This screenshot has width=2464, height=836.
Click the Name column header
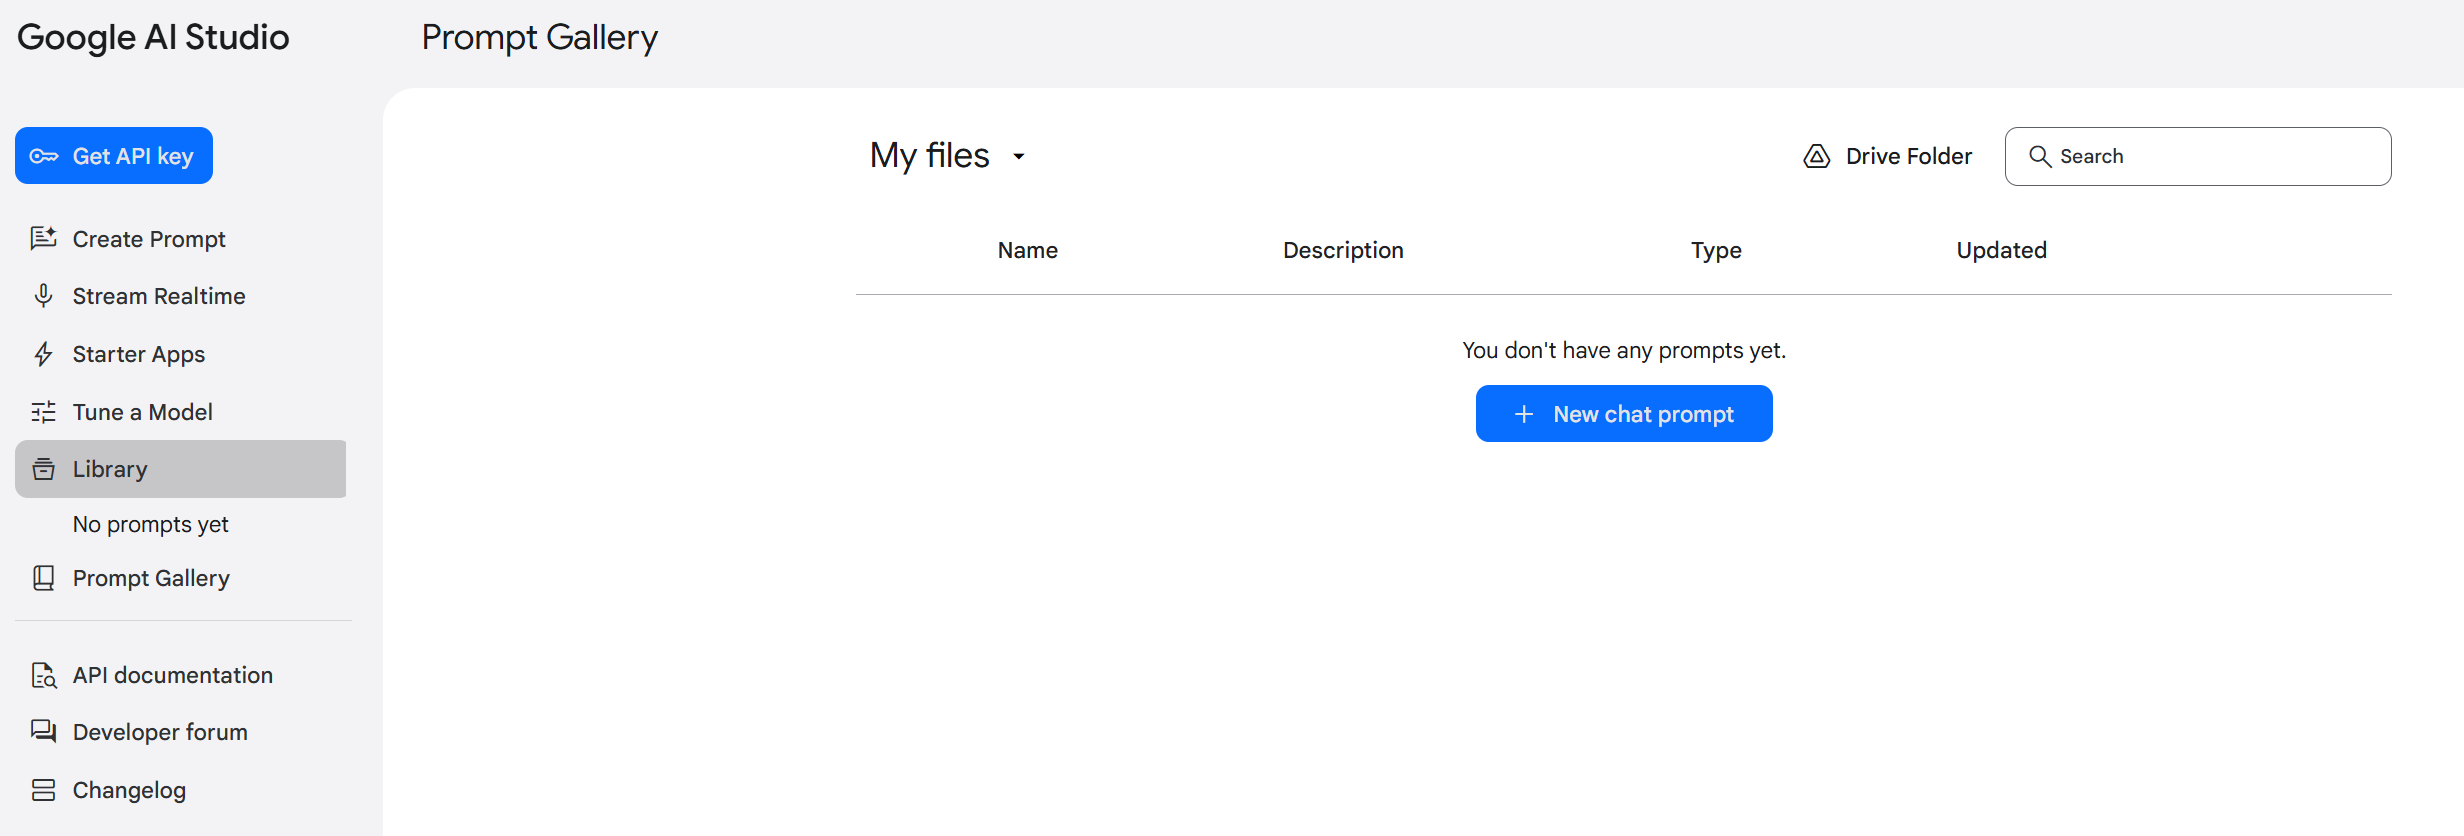coord(1027,250)
